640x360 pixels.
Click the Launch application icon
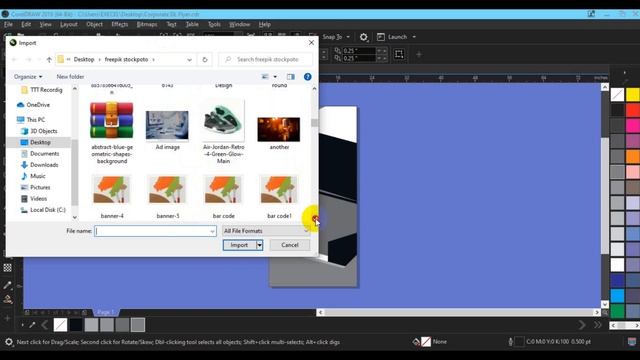[381, 37]
